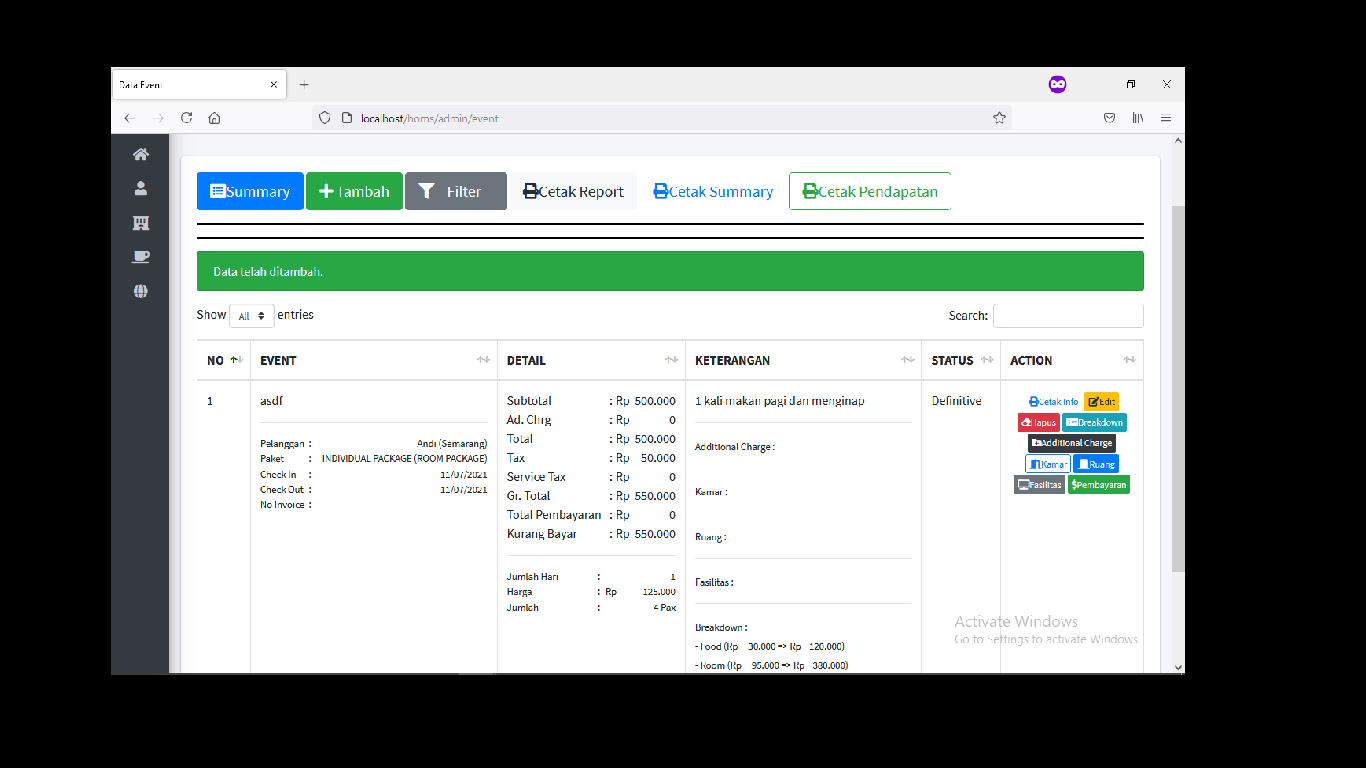Click the green Tambah button
Viewport: 1366px width, 768px height.
click(x=354, y=191)
